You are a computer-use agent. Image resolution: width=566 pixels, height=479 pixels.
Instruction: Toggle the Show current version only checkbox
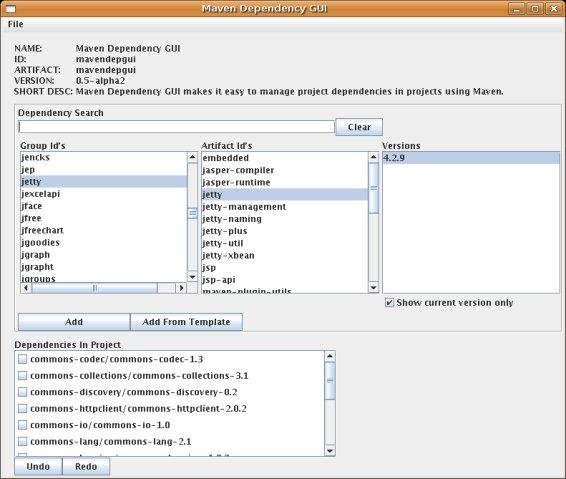(x=389, y=302)
